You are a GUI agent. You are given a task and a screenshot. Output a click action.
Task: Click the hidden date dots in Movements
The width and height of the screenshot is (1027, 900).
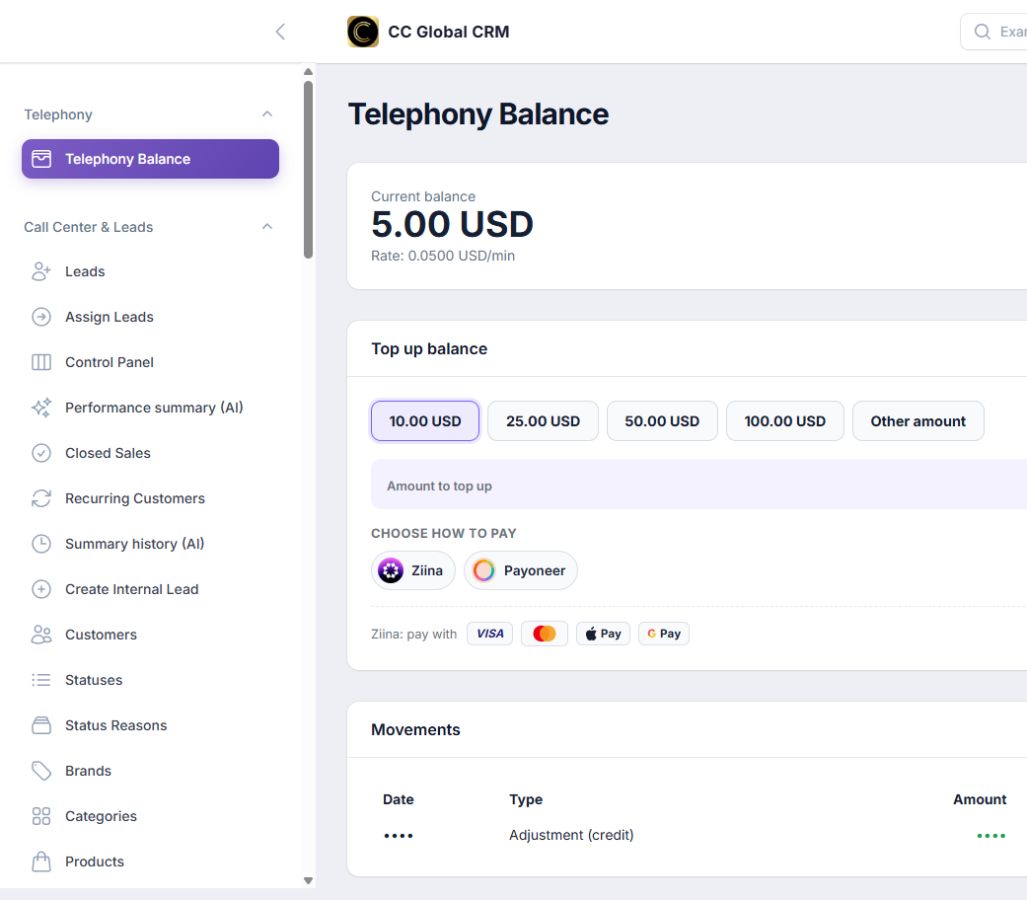pos(398,836)
